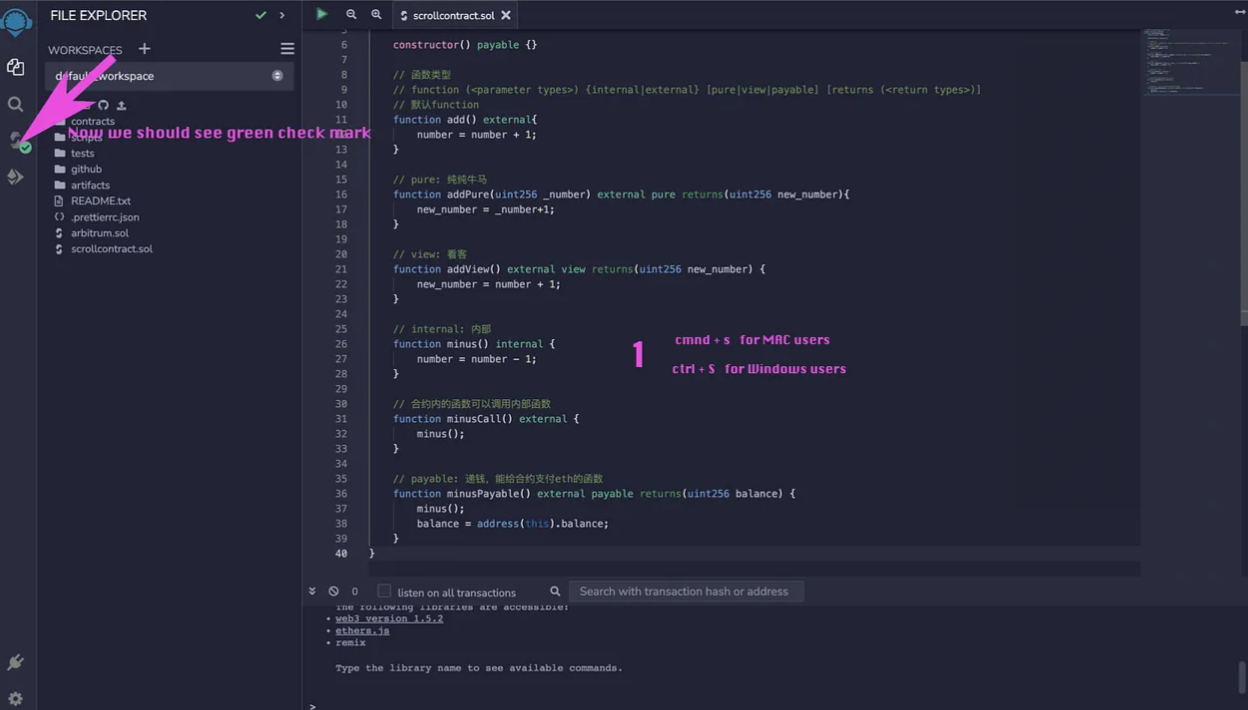1248x710 pixels.
Task: Click line number 40 in the gutter
Action: point(341,553)
